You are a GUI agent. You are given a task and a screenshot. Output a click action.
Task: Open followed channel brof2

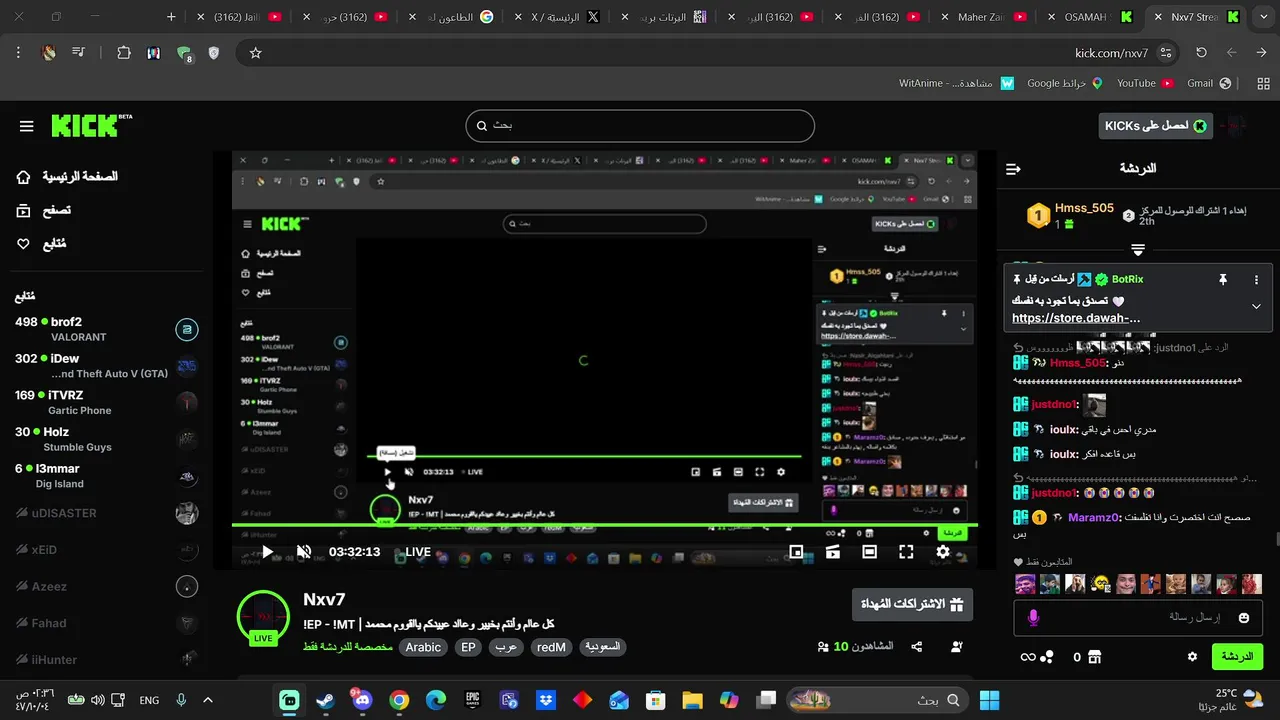click(x=105, y=329)
